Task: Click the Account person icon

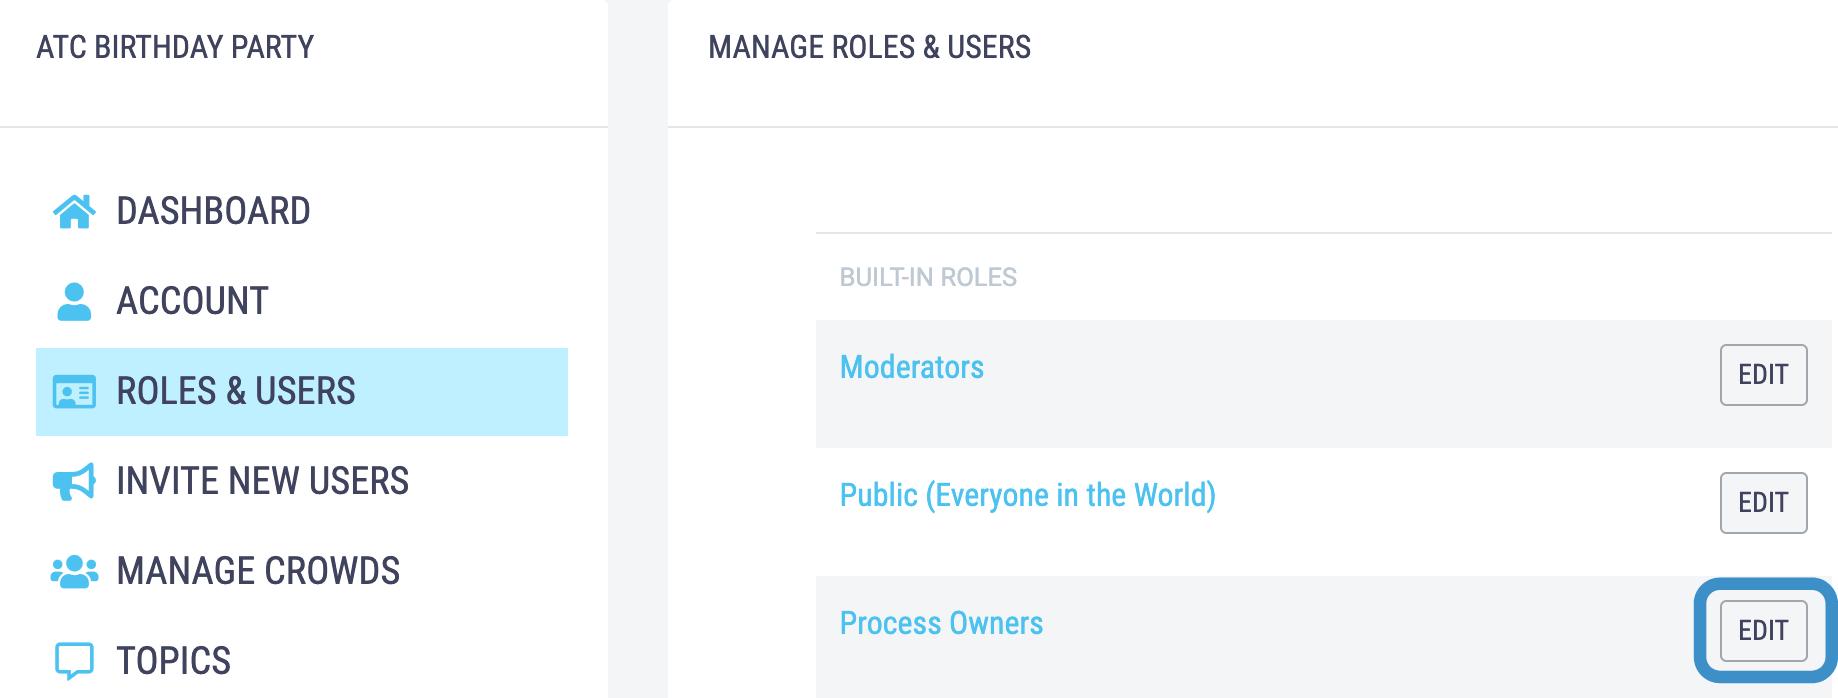Action: point(74,301)
